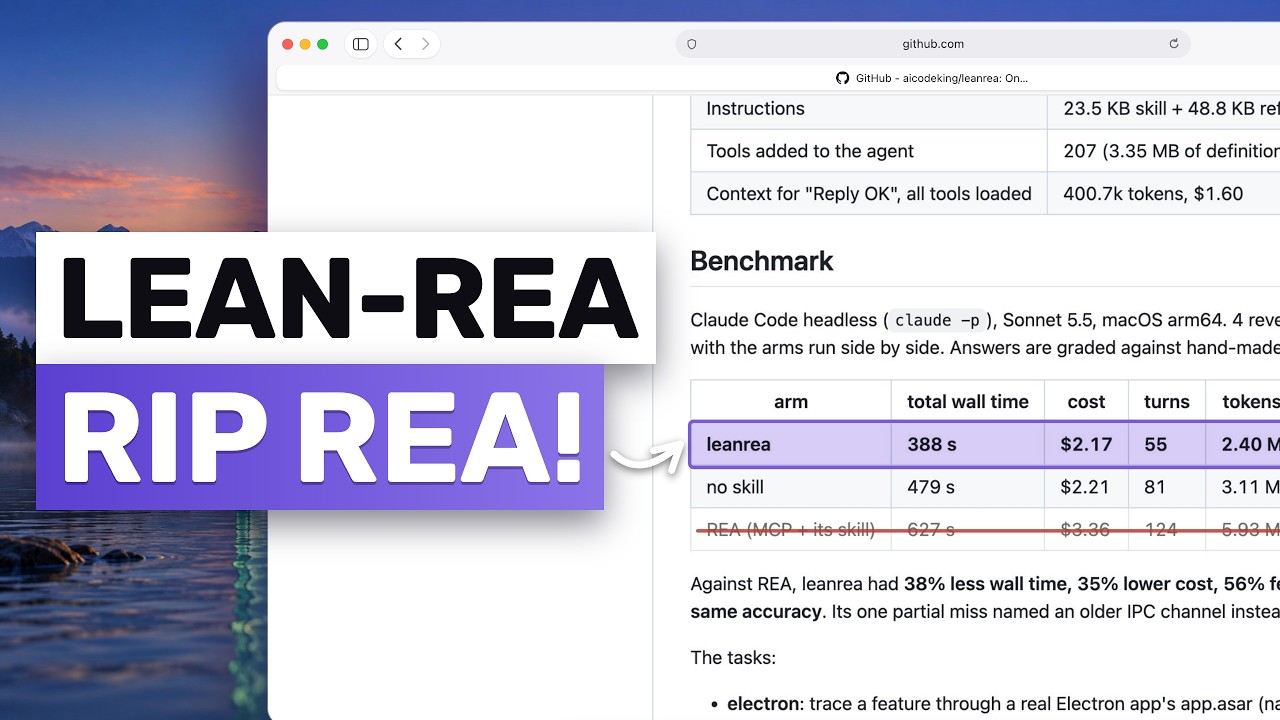
Task: Close the Safari window
Action: pos(288,44)
